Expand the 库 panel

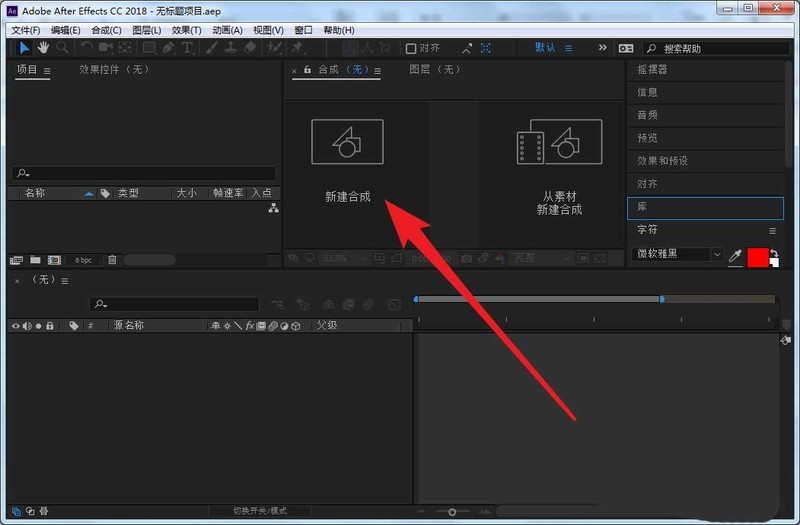click(x=705, y=208)
